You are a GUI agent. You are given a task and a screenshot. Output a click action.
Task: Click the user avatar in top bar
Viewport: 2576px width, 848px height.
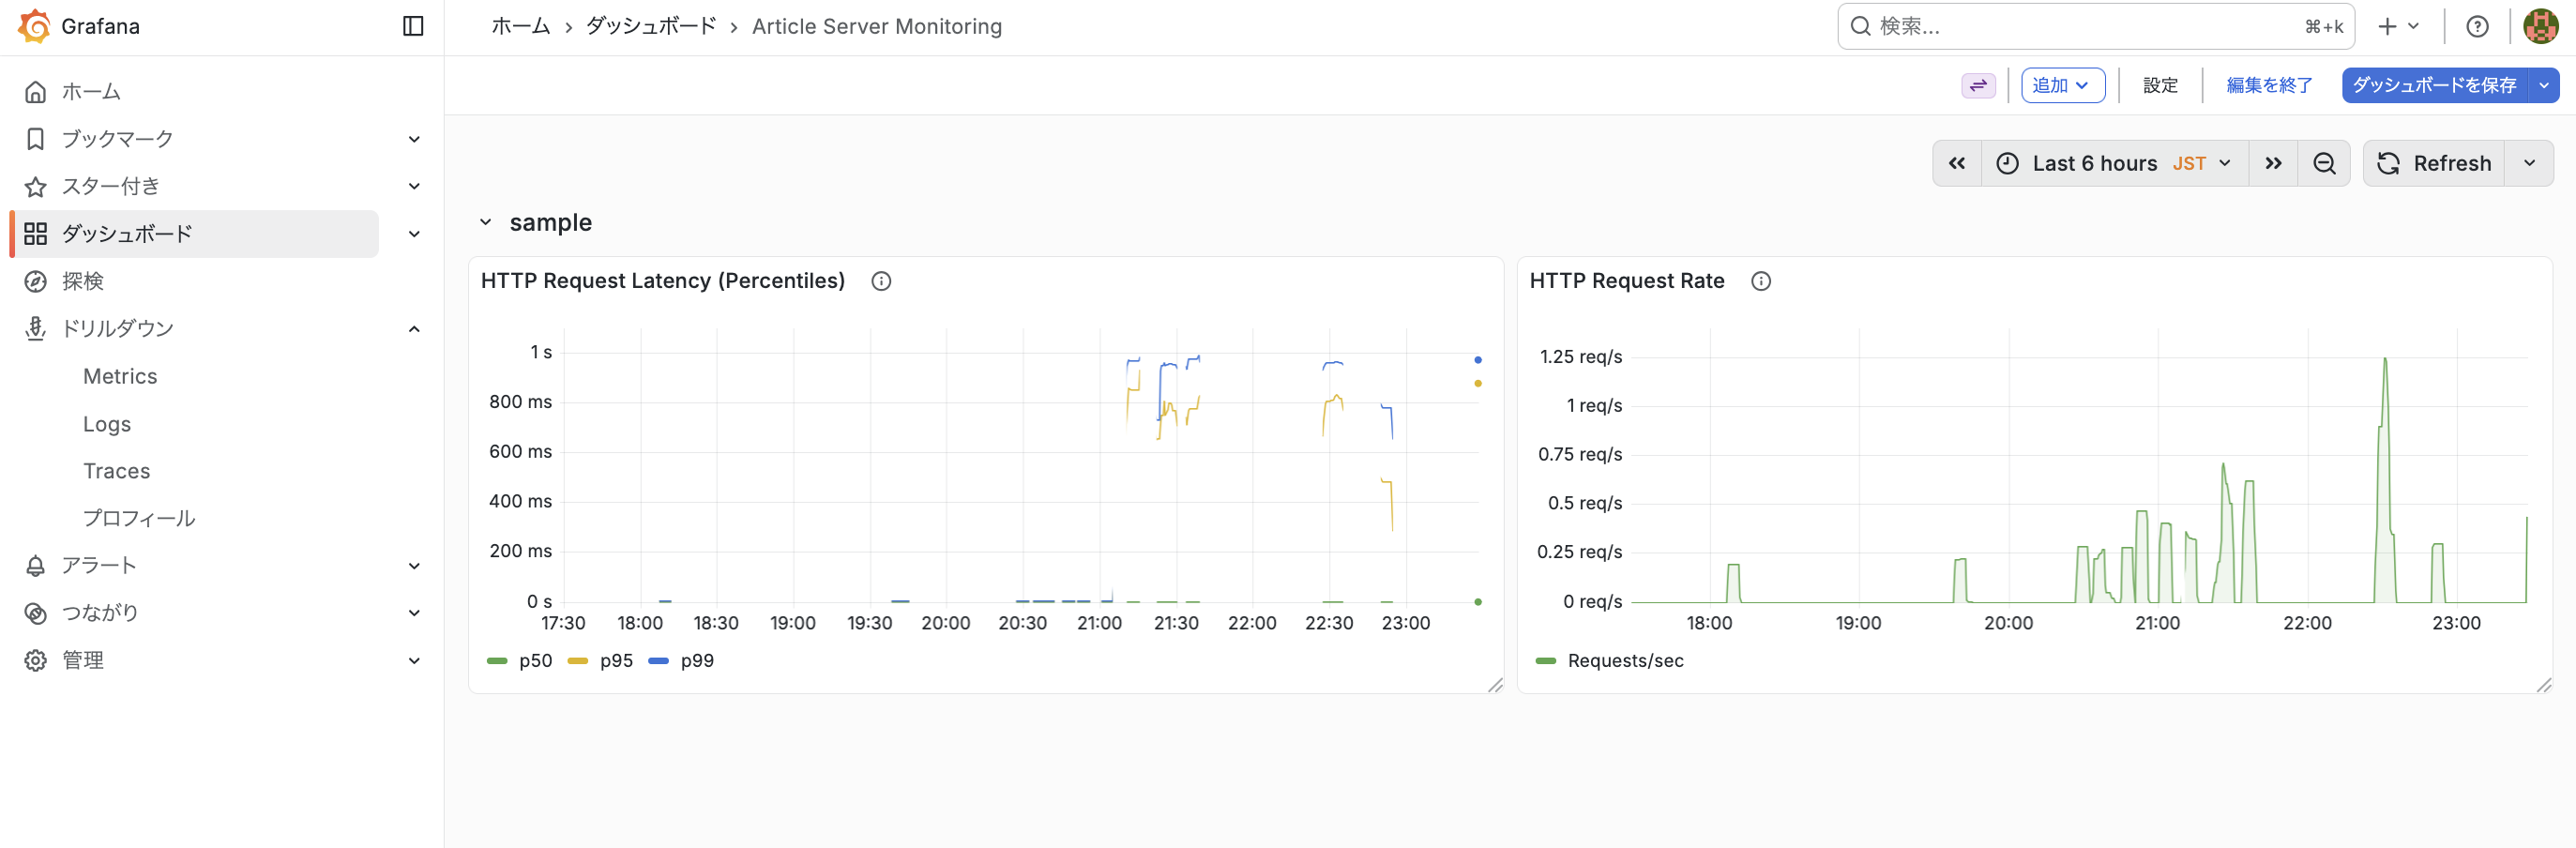[2540, 26]
